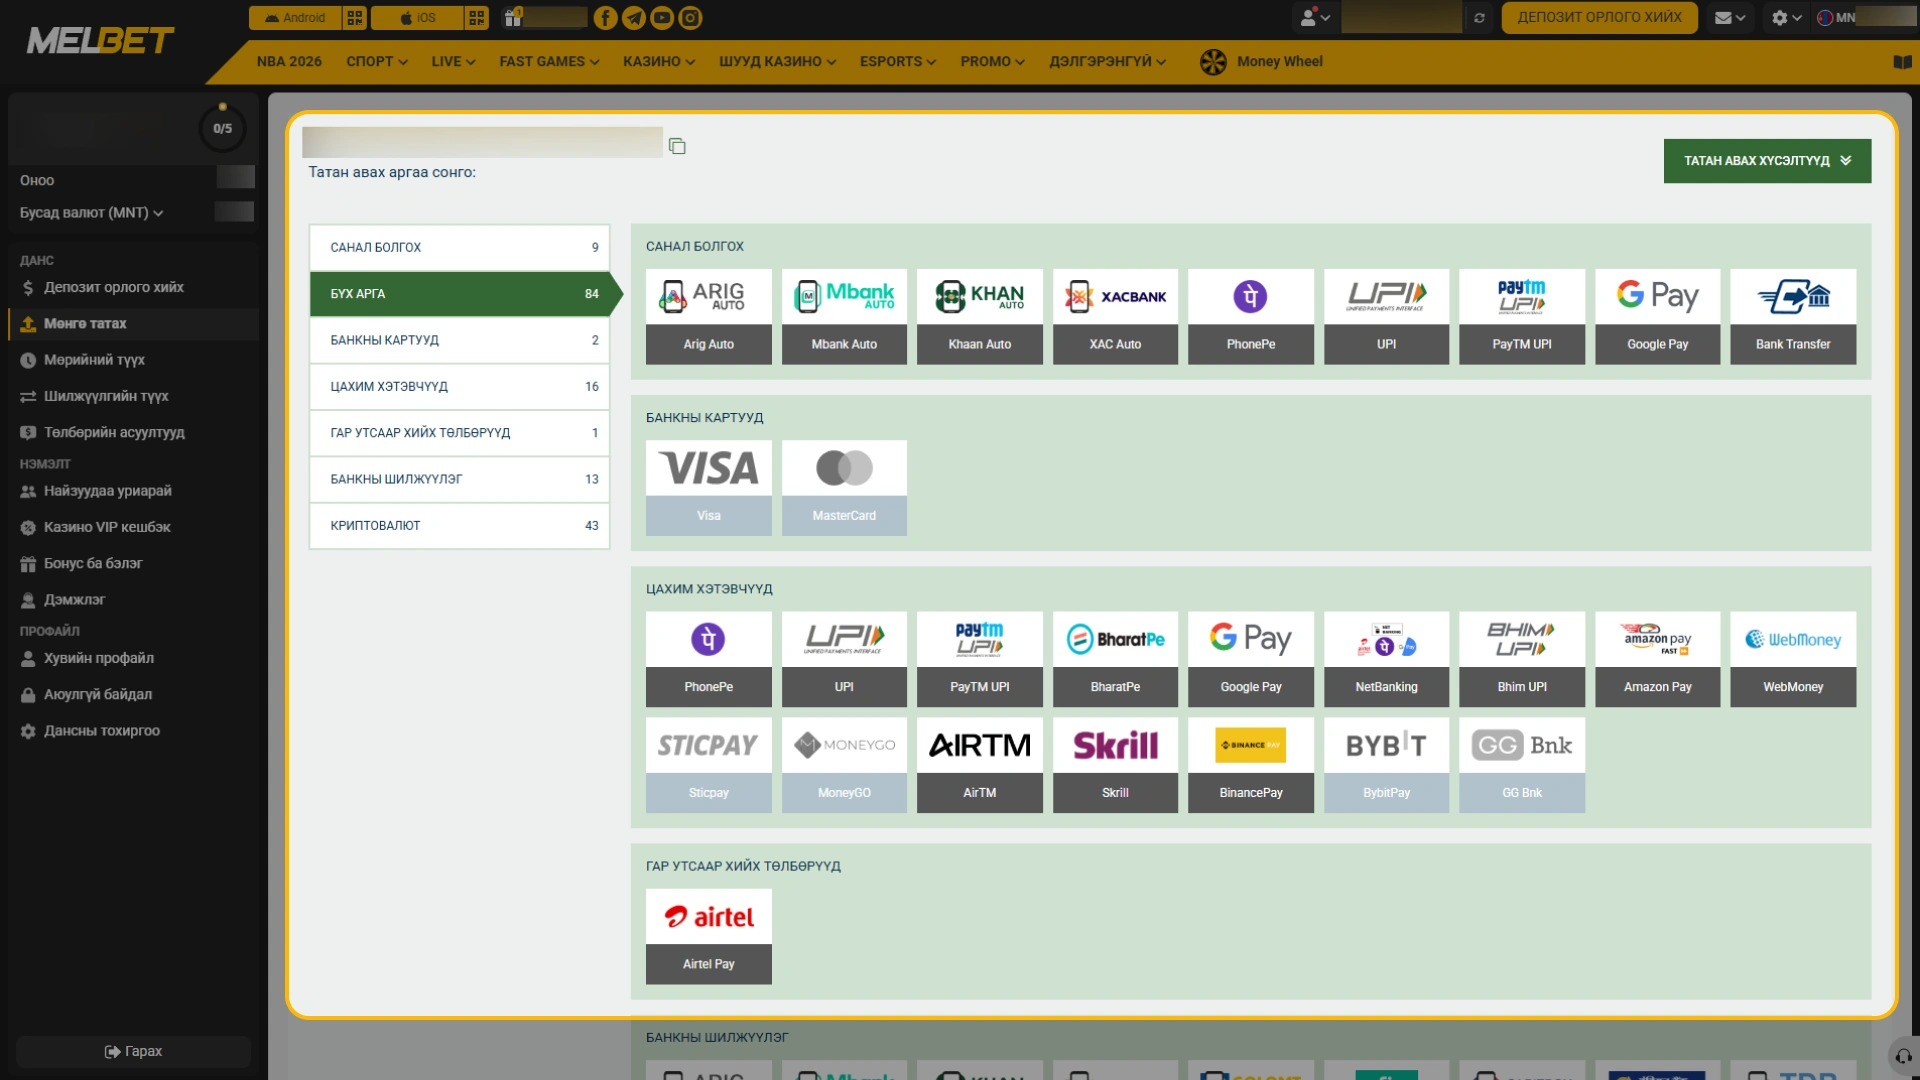The image size is (1920, 1080).
Task: Expand the ШУУД КАЗИНО menu
Action: 777,62
